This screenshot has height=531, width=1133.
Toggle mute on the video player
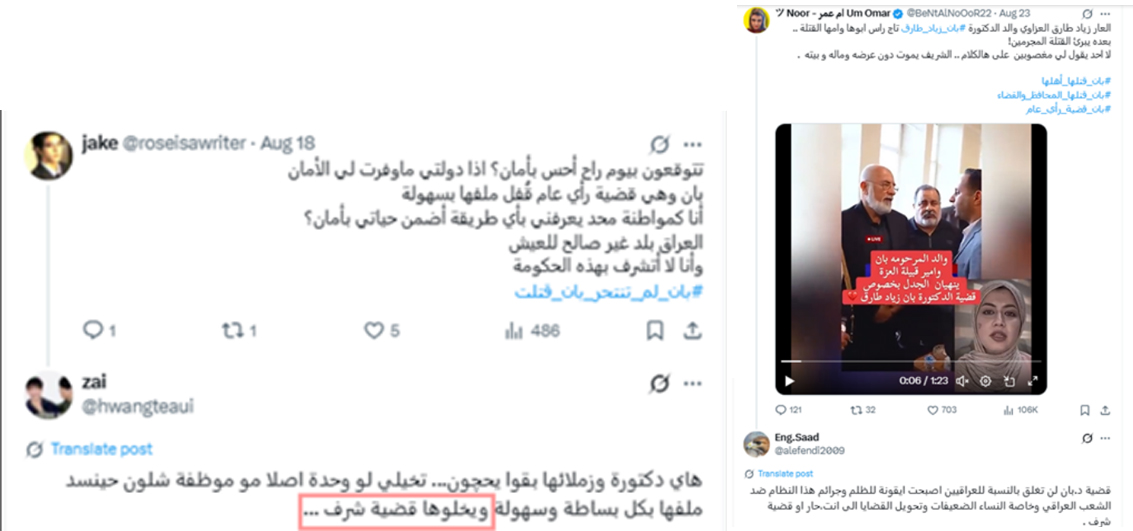(x=962, y=381)
